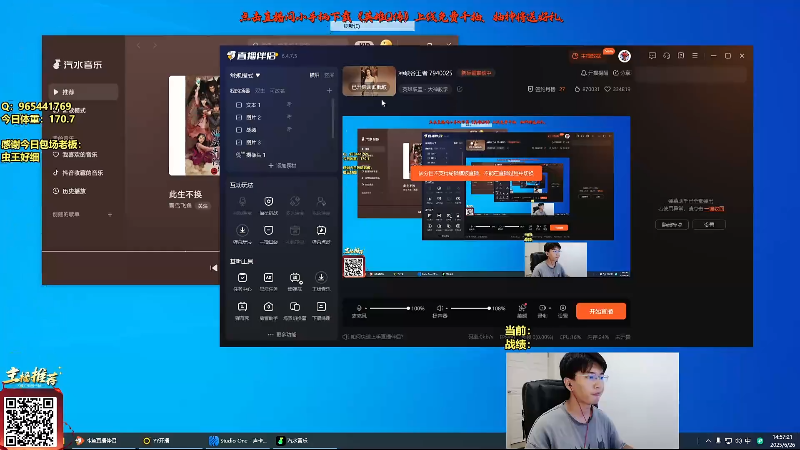Click the stream cover thumbnail
800x450 pixels.
[369, 81]
